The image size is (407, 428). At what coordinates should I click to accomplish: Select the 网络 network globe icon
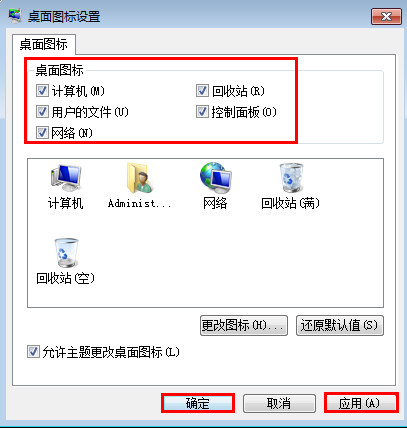click(215, 179)
